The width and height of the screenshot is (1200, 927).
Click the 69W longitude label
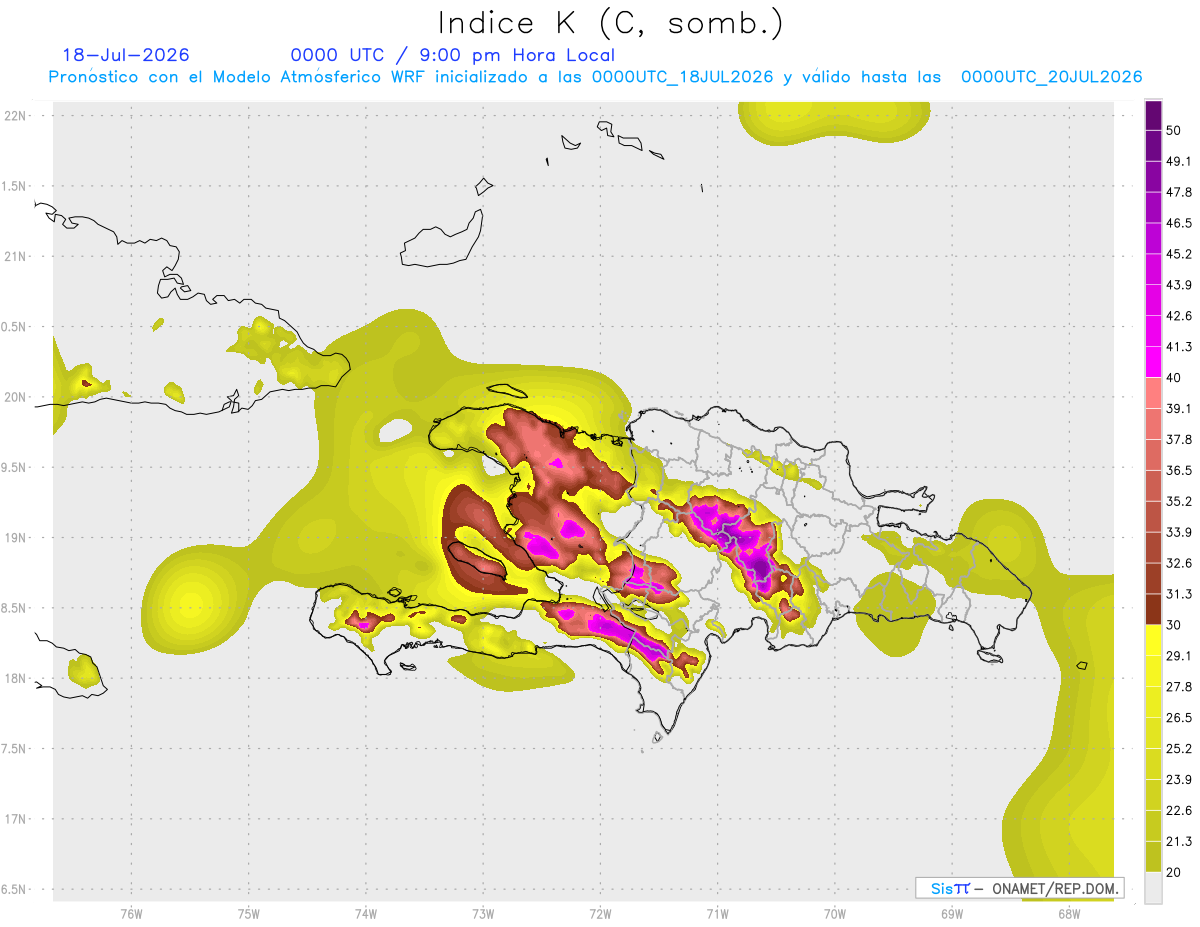point(951,914)
